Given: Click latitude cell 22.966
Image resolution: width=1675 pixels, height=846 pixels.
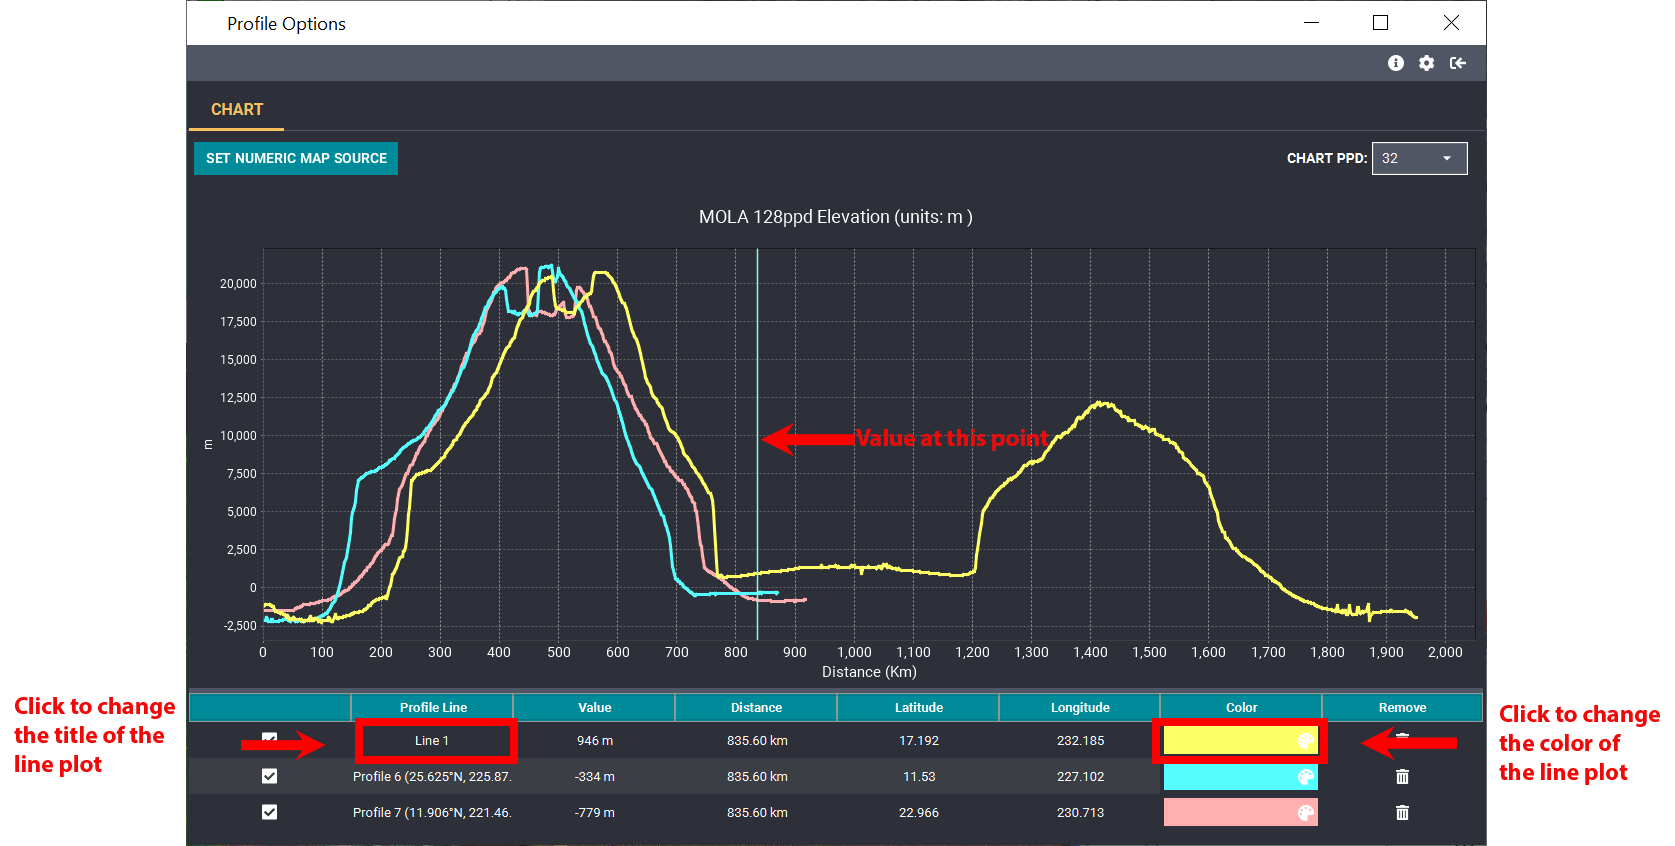Looking at the screenshot, I should click(918, 812).
